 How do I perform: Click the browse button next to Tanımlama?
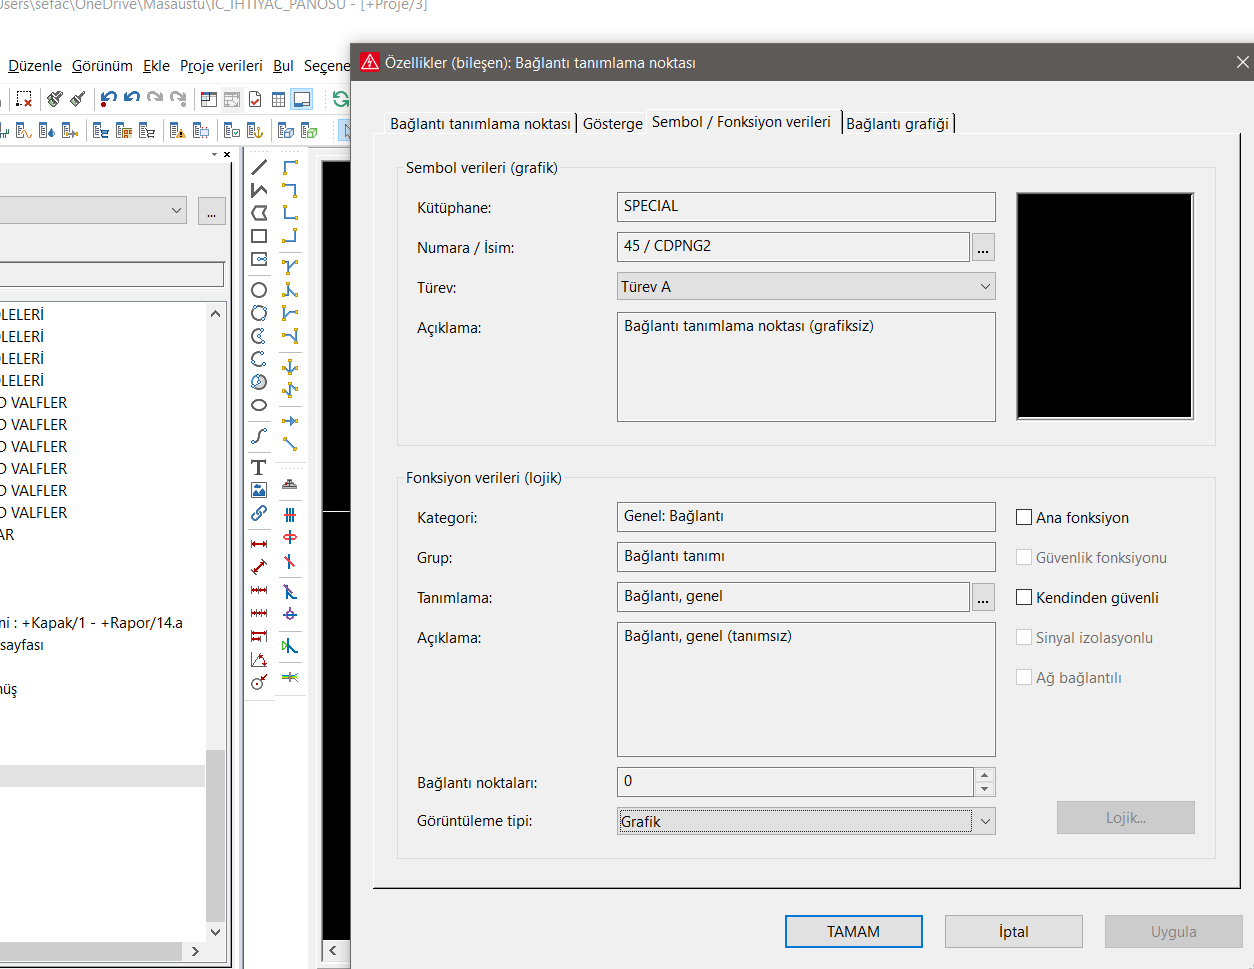[x=984, y=597]
